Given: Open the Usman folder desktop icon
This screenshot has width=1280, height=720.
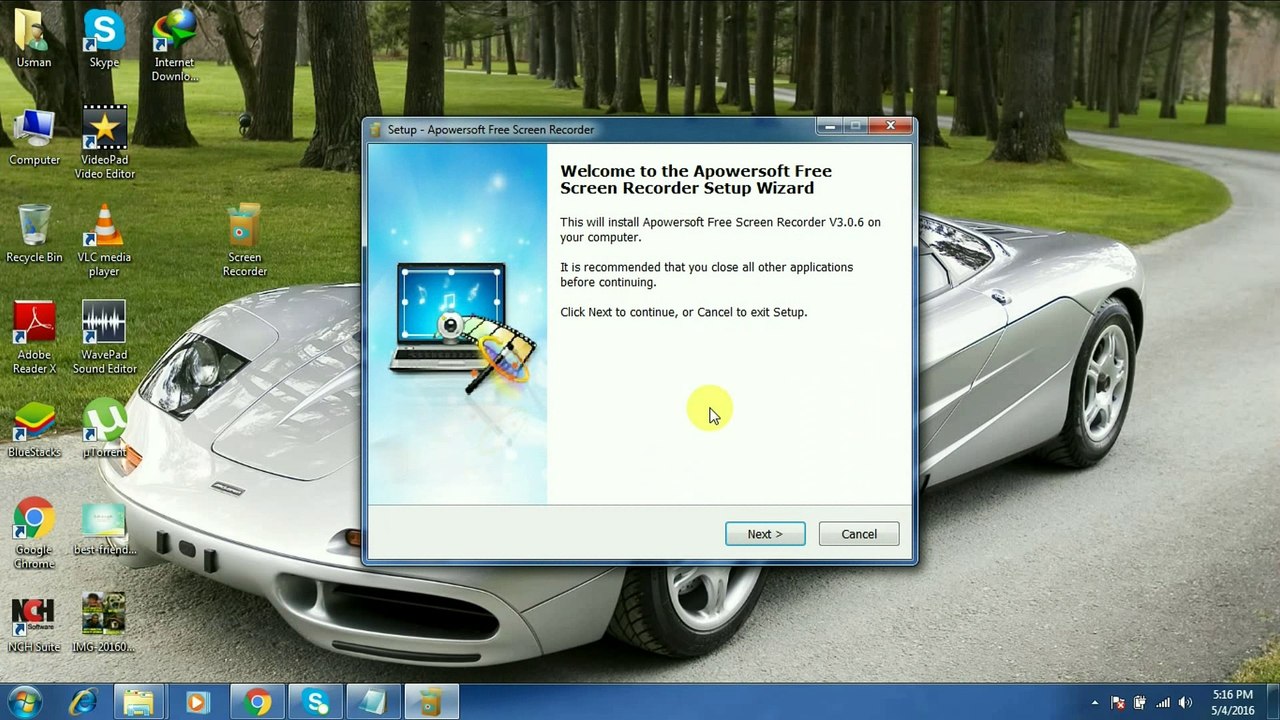Looking at the screenshot, I should pos(34,38).
